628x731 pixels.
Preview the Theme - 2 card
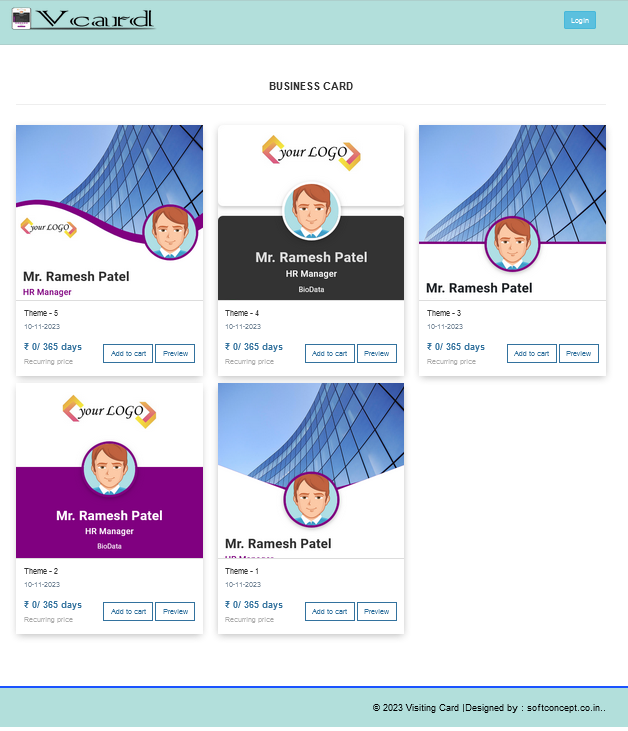click(x=175, y=611)
